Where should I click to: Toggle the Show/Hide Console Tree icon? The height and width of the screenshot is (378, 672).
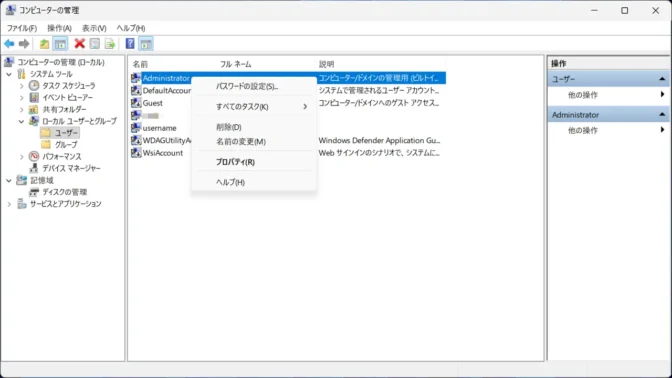click(60, 44)
